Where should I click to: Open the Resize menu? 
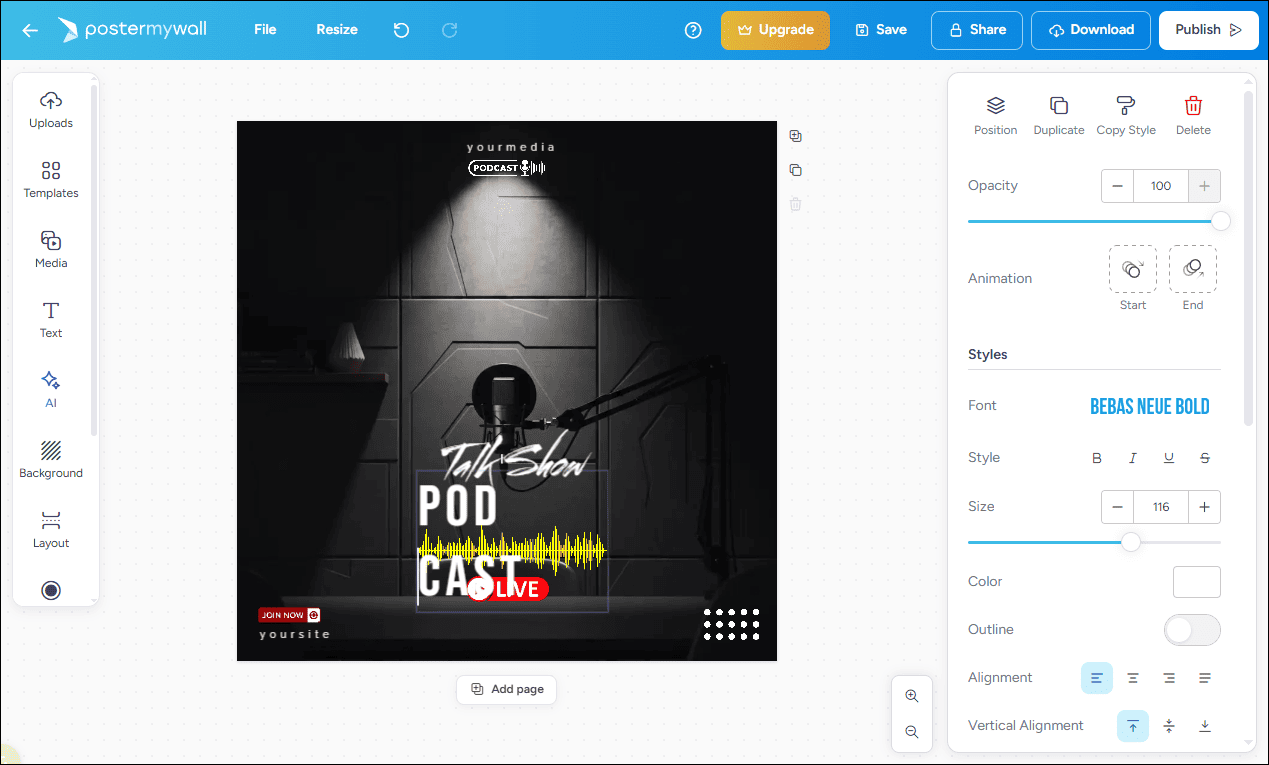pyautogui.click(x=336, y=30)
